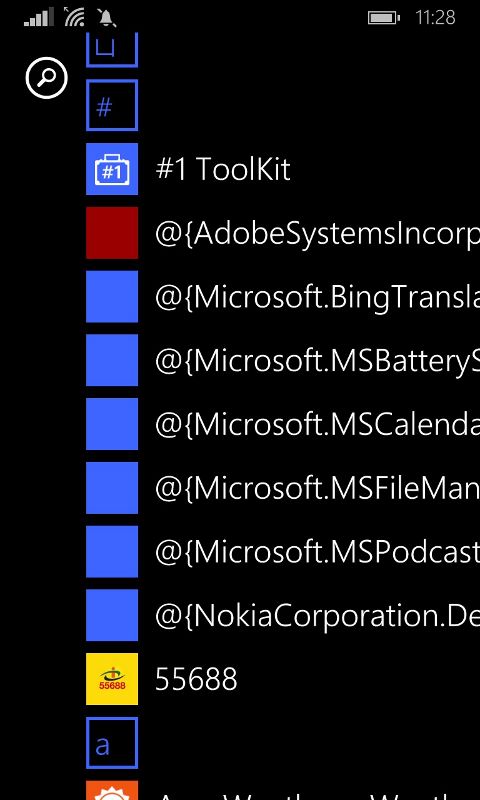Tap the orange weather app tile

tap(112, 790)
